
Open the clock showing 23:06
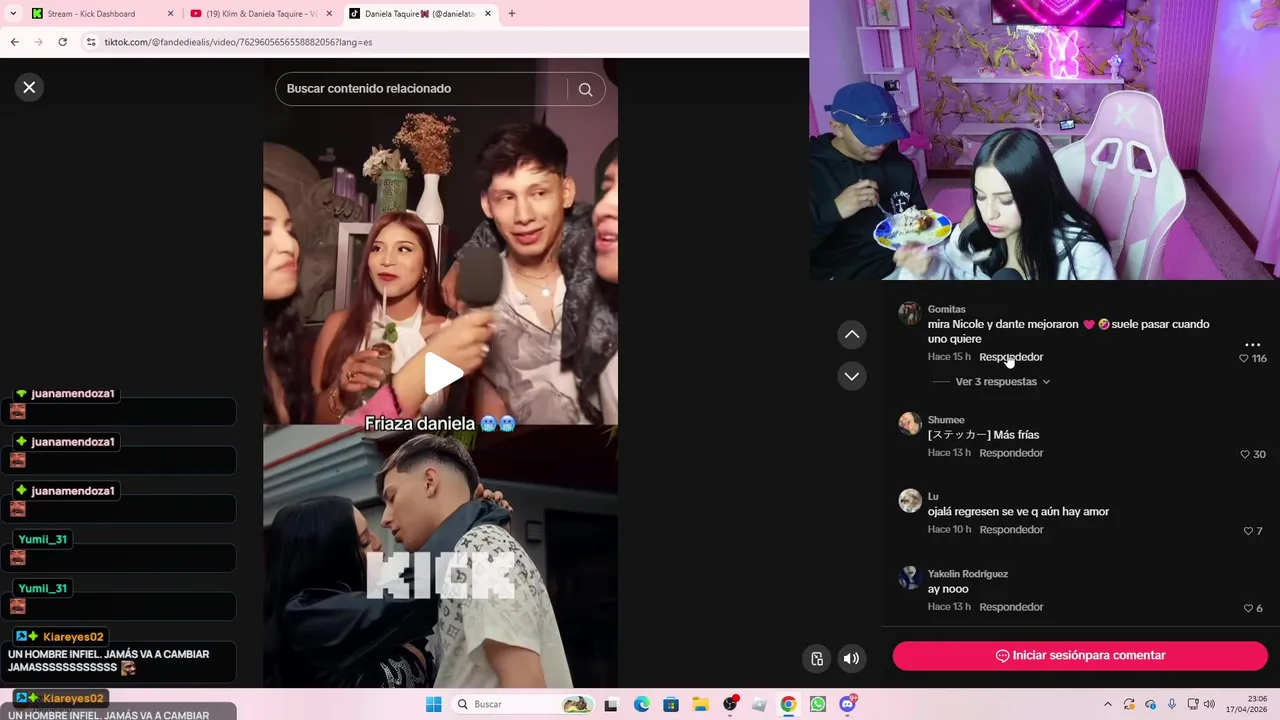pyautogui.click(x=1248, y=704)
